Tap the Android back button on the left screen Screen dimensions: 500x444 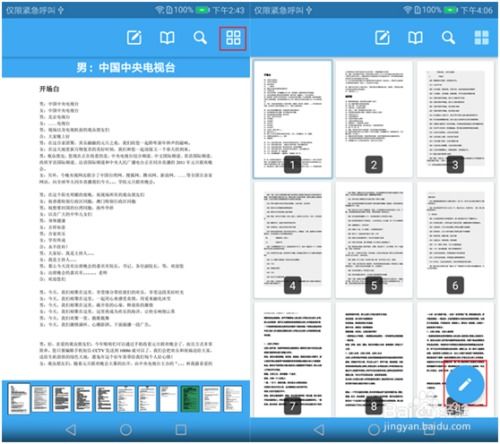coord(71,430)
